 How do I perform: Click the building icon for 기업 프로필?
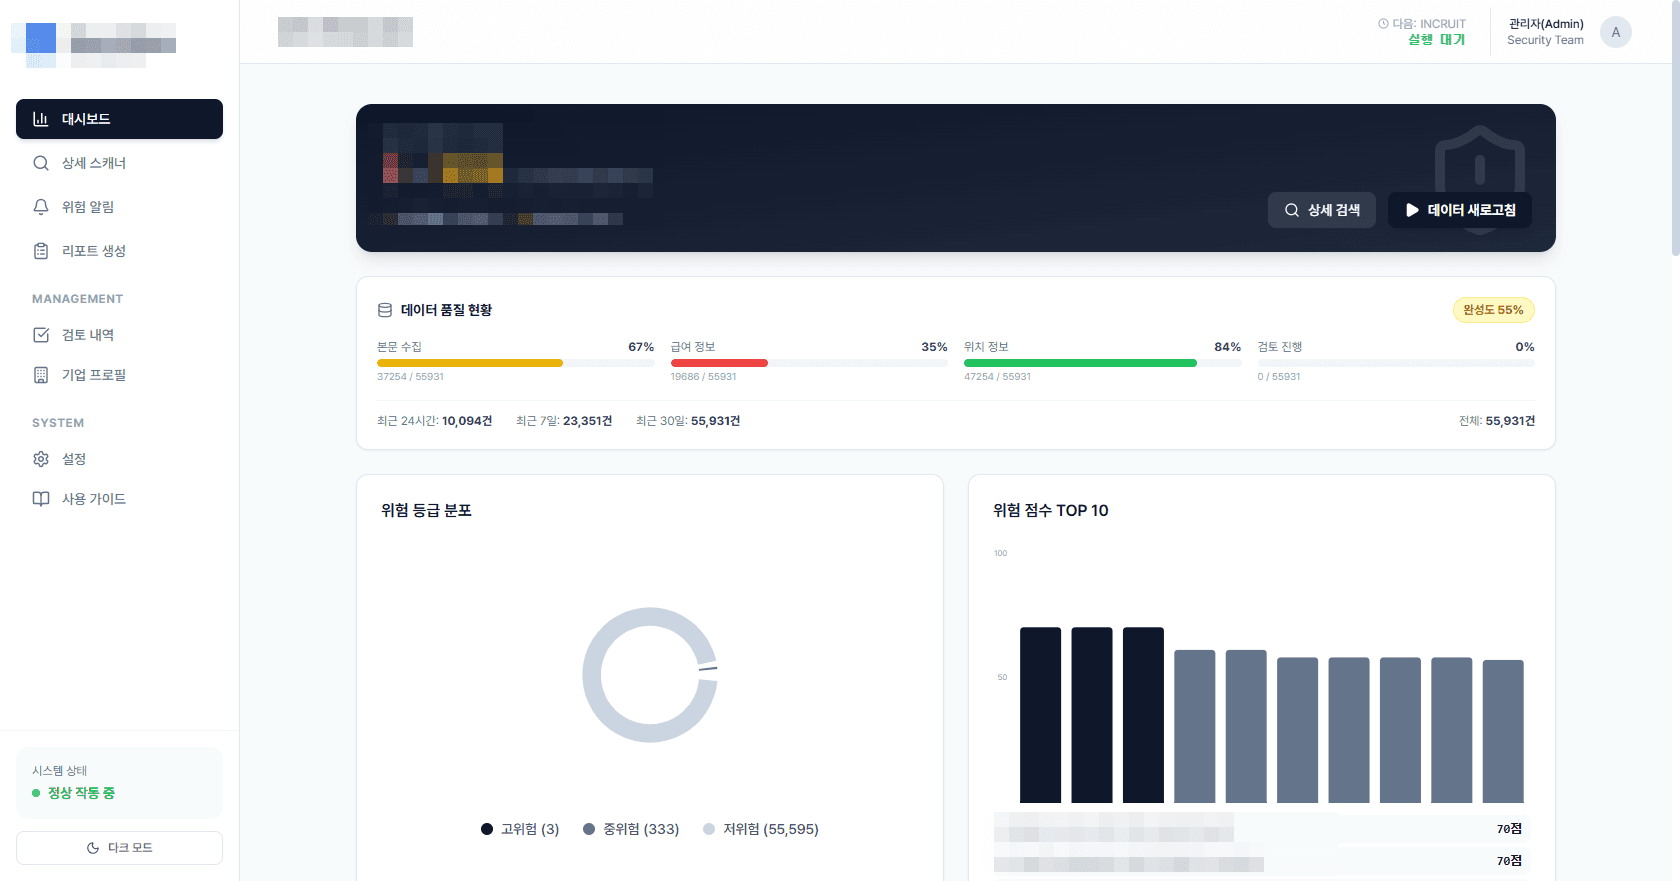point(41,375)
